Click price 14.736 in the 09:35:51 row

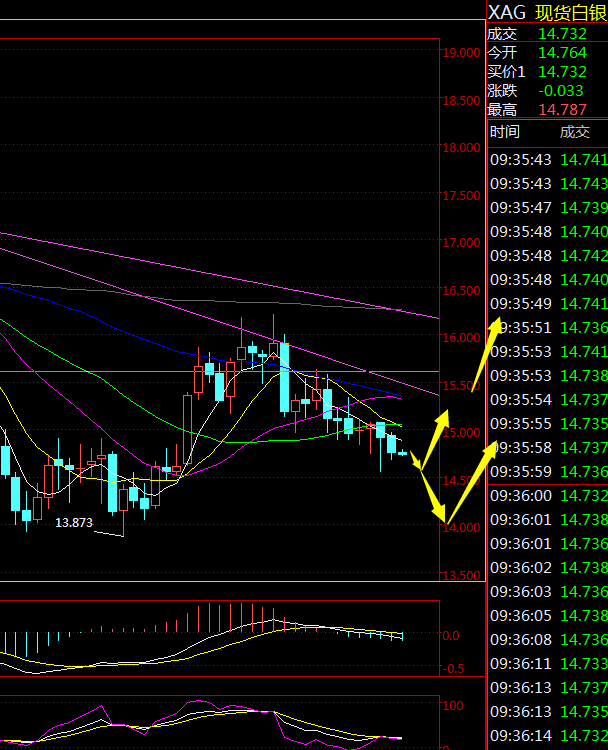[x=584, y=328]
